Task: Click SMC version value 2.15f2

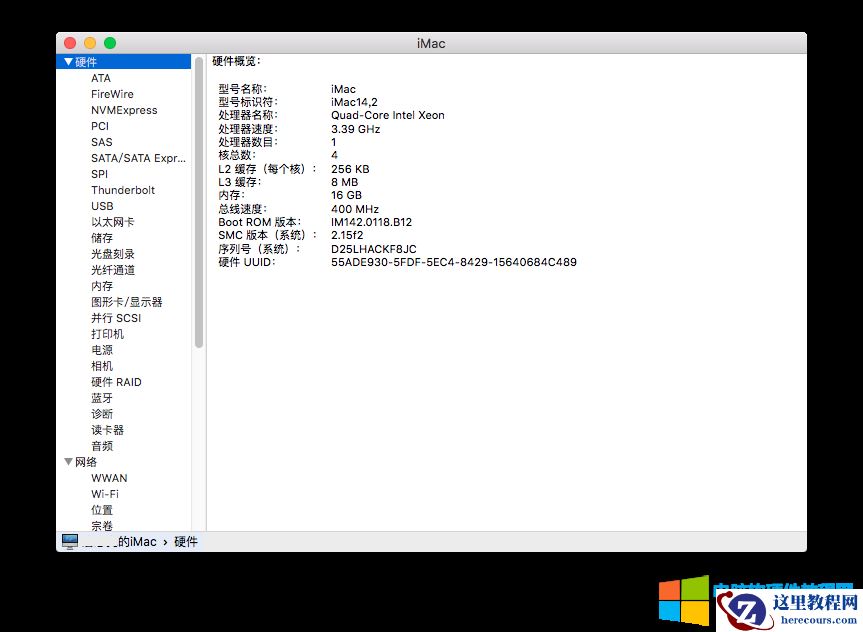Action: coord(347,235)
